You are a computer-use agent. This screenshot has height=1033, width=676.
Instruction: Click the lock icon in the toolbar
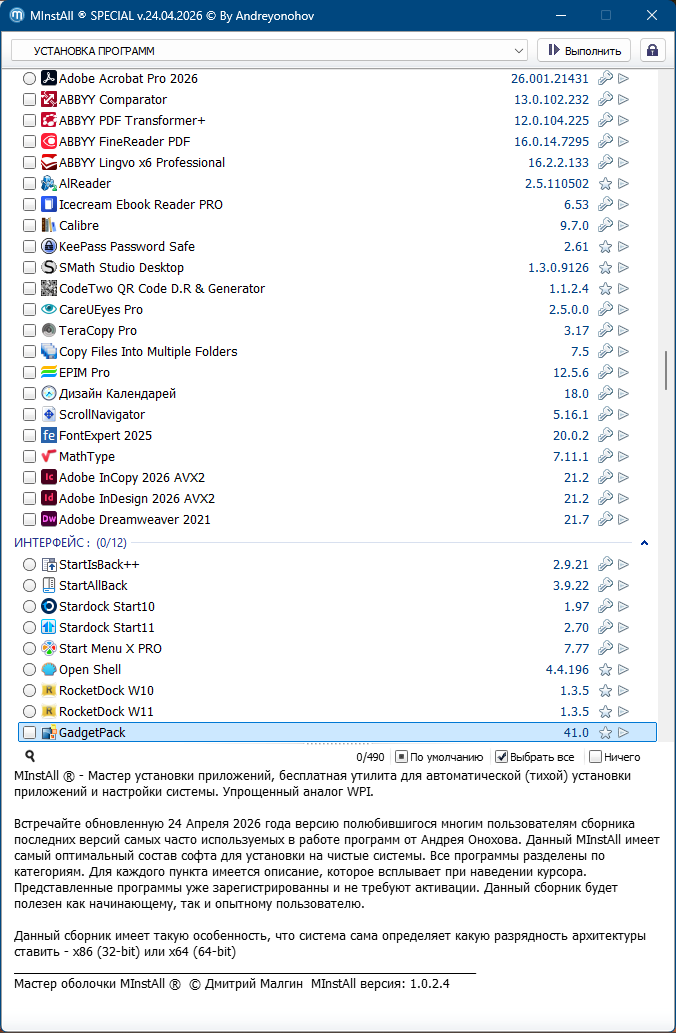coord(652,50)
